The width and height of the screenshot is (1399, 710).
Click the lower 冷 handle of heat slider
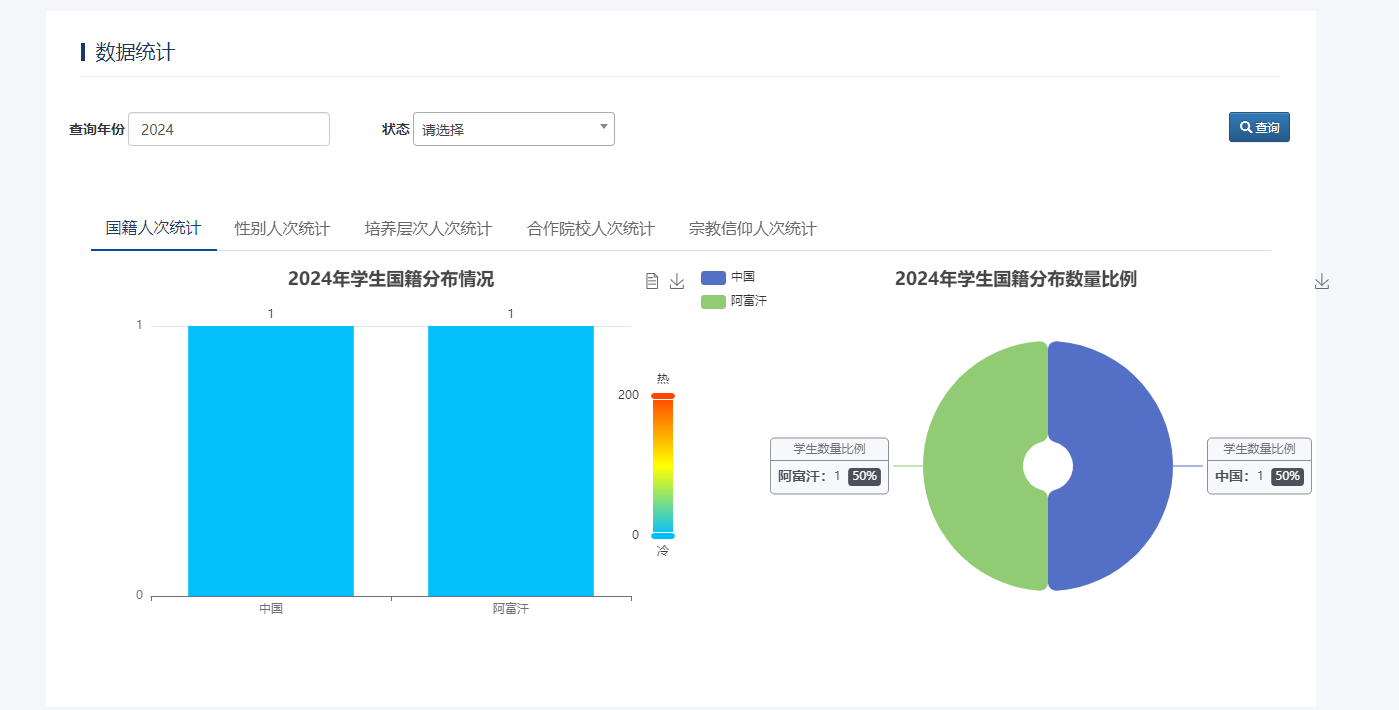(x=663, y=536)
